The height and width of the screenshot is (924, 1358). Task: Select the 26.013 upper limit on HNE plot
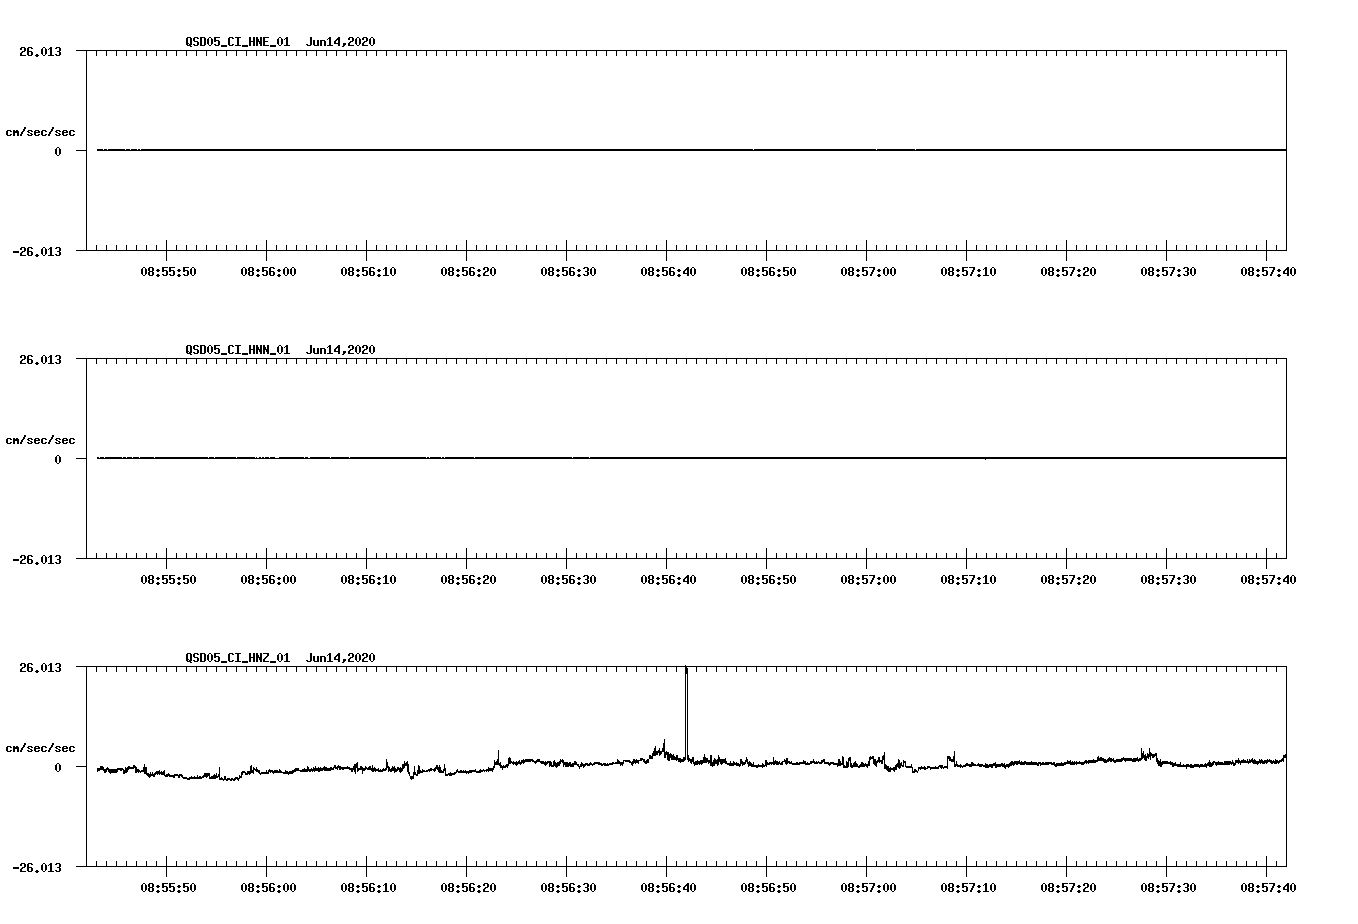point(40,52)
